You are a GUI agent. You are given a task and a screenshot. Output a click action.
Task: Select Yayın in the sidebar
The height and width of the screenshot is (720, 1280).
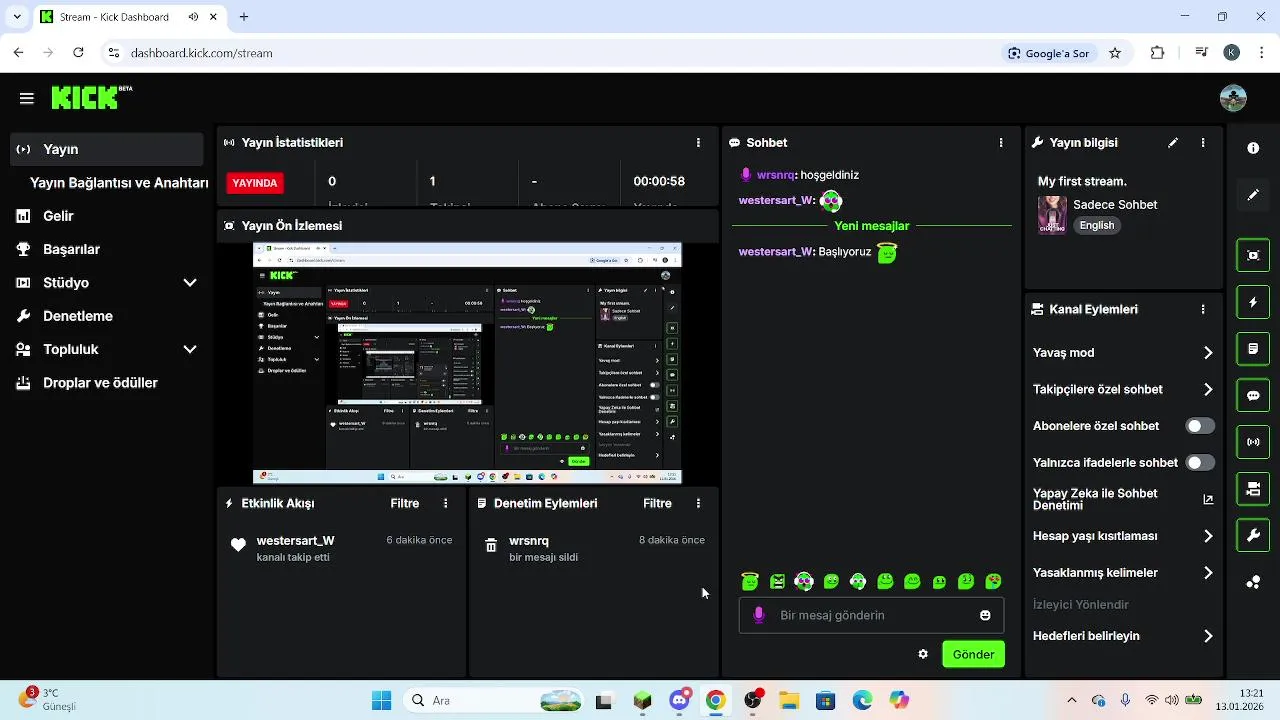click(107, 149)
